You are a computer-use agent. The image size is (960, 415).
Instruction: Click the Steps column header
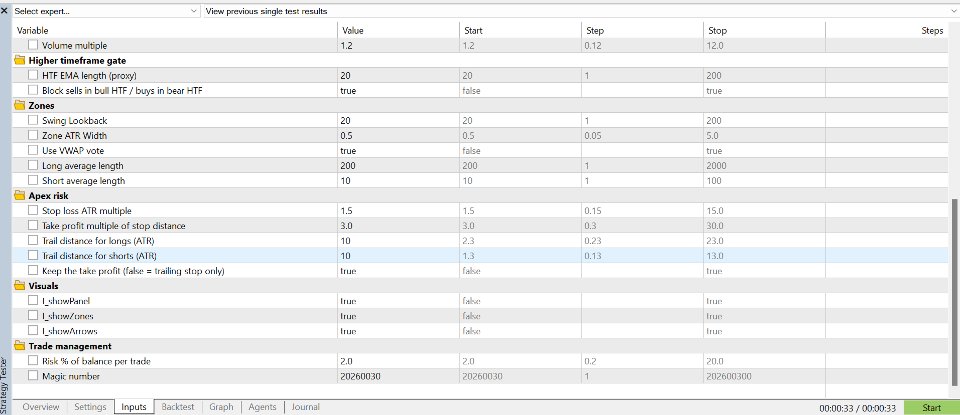coord(887,31)
